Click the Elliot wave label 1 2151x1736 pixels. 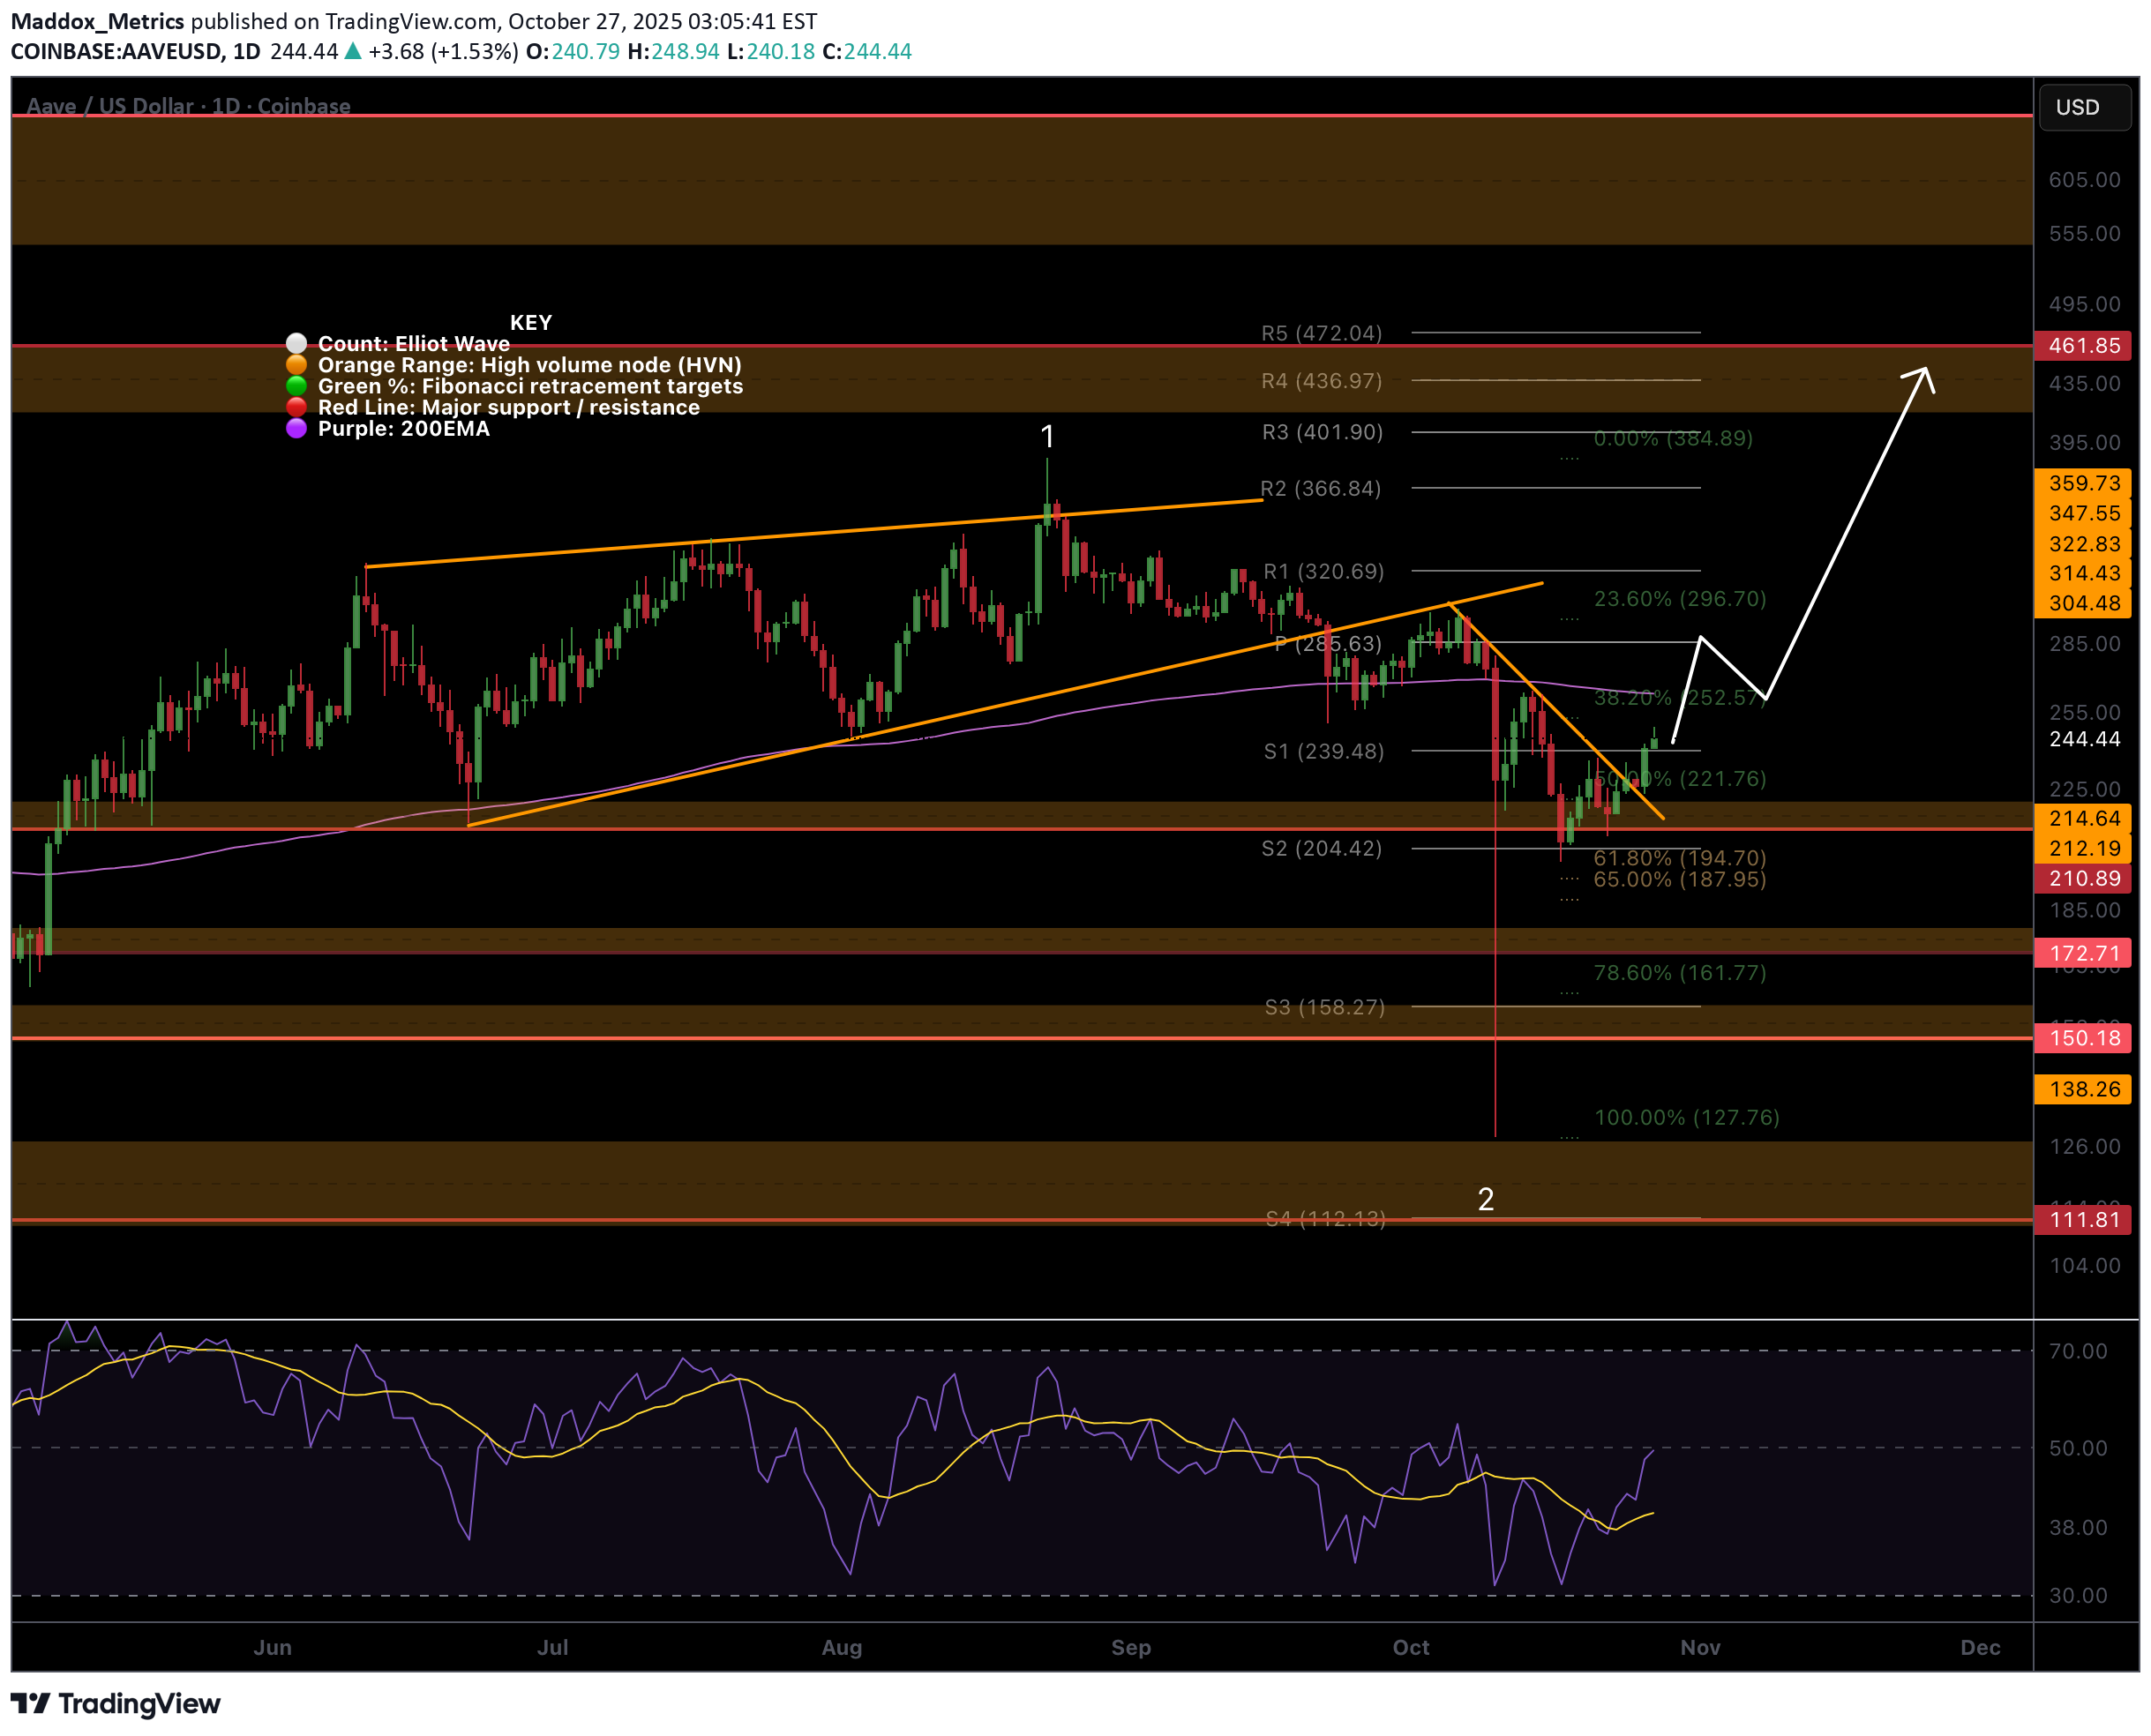pyautogui.click(x=1047, y=436)
